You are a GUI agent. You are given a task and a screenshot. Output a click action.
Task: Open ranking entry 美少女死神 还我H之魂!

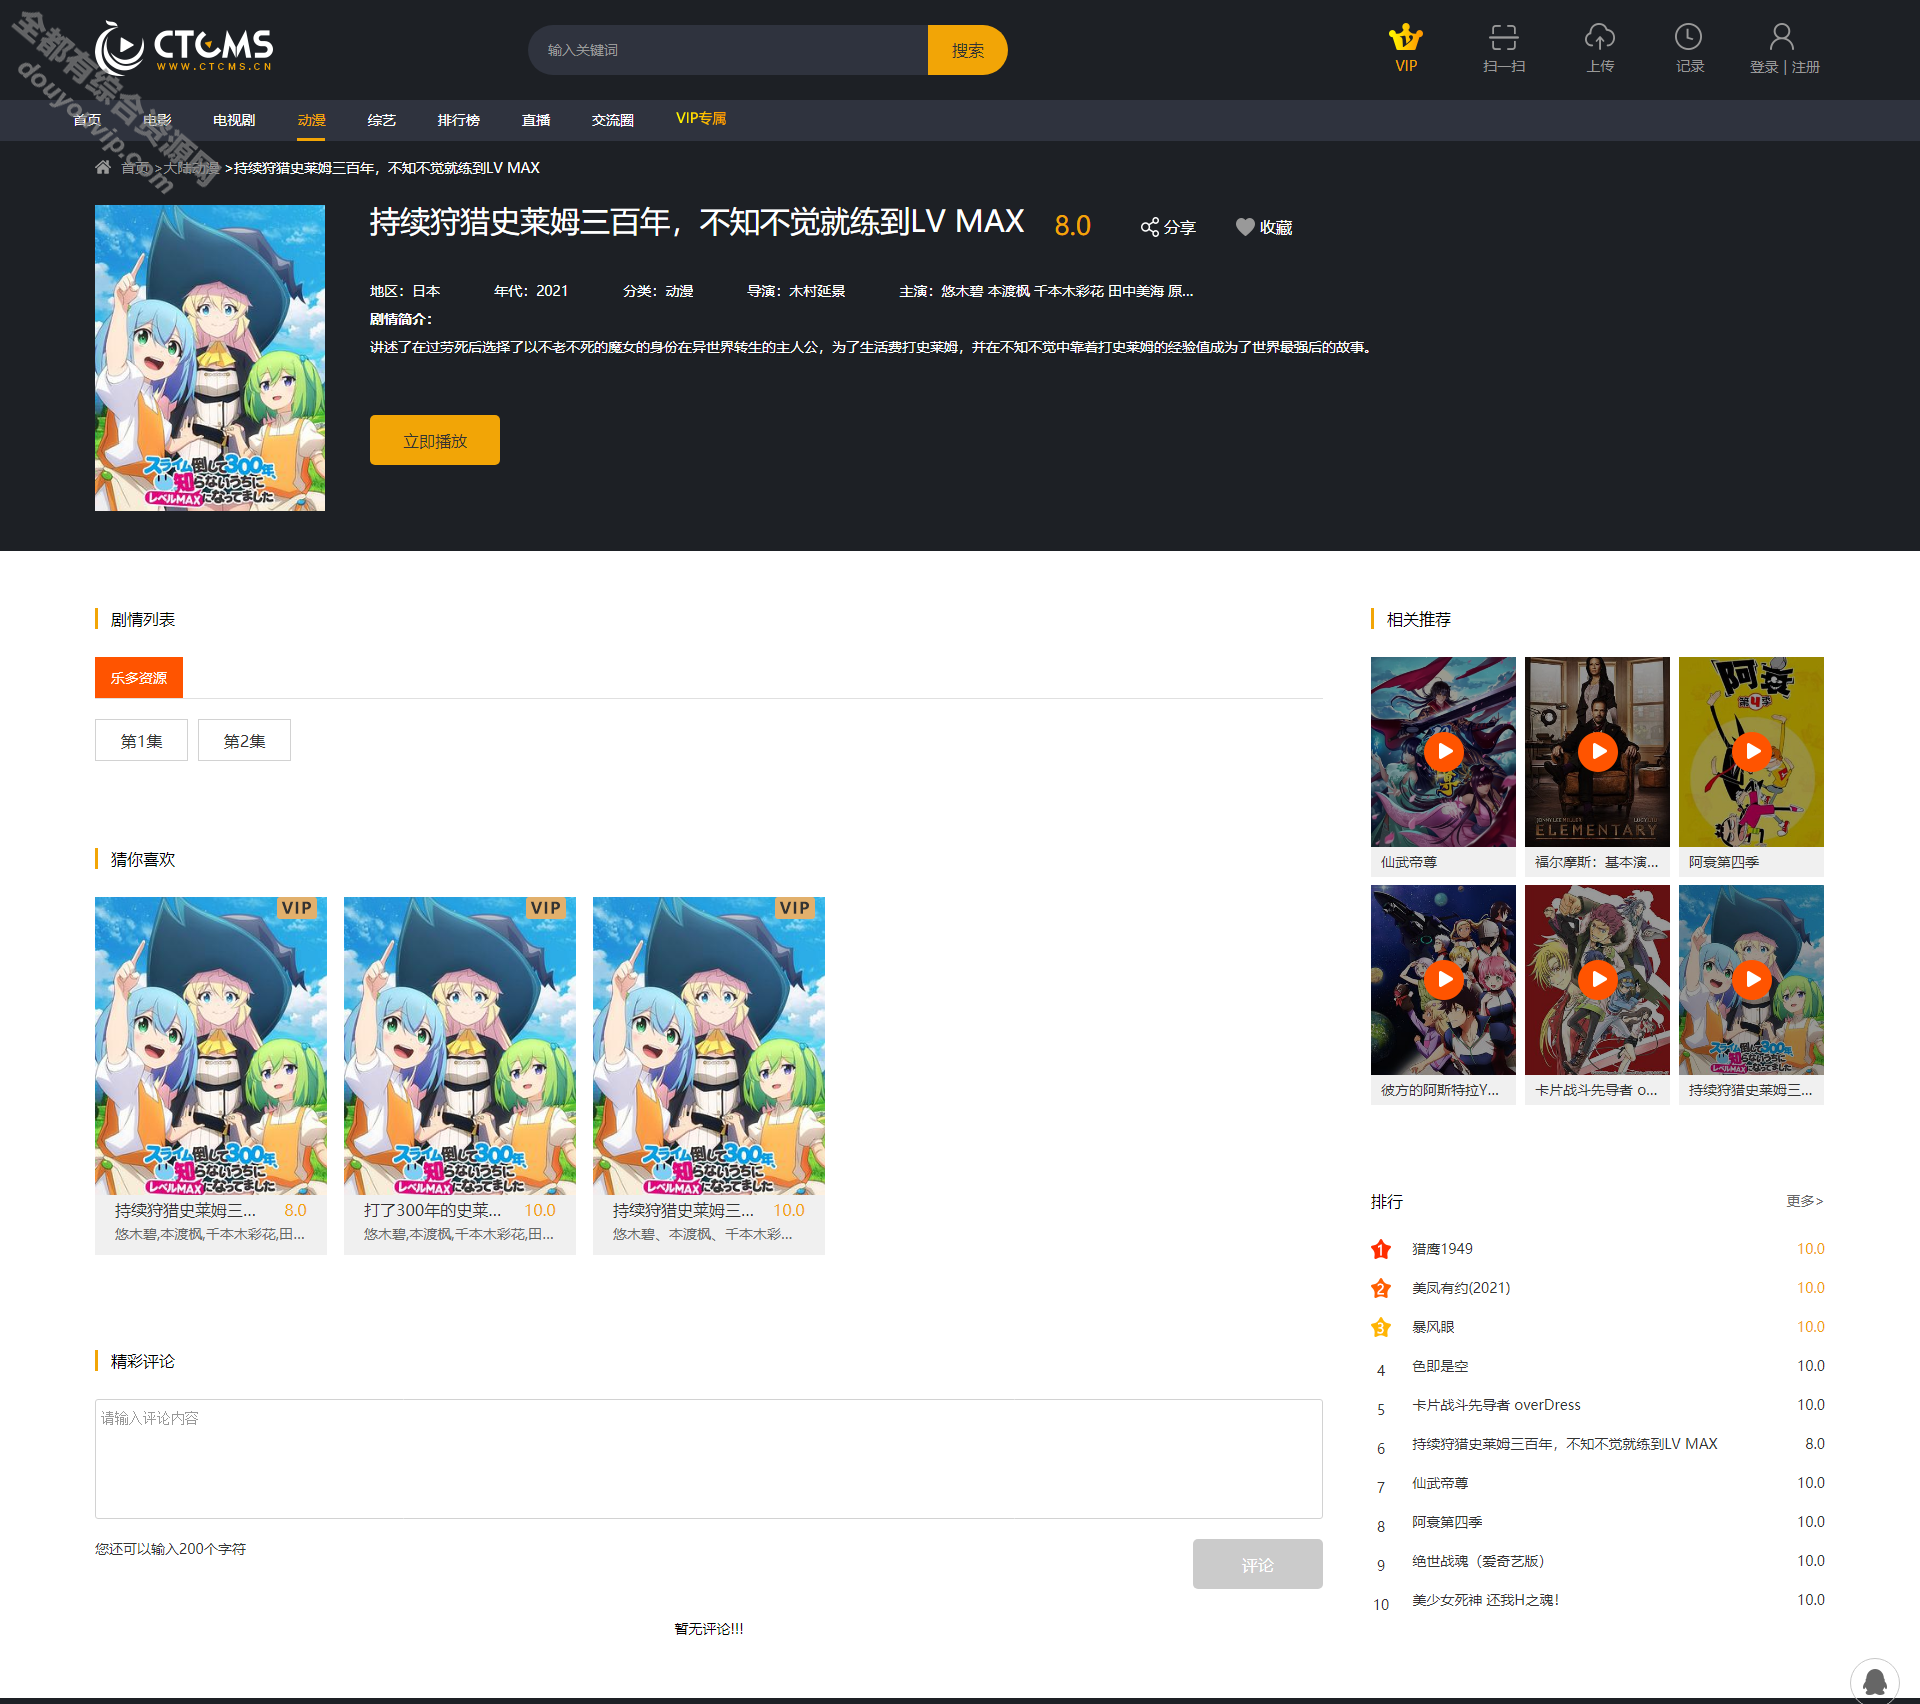click(x=1485, y=1600)
